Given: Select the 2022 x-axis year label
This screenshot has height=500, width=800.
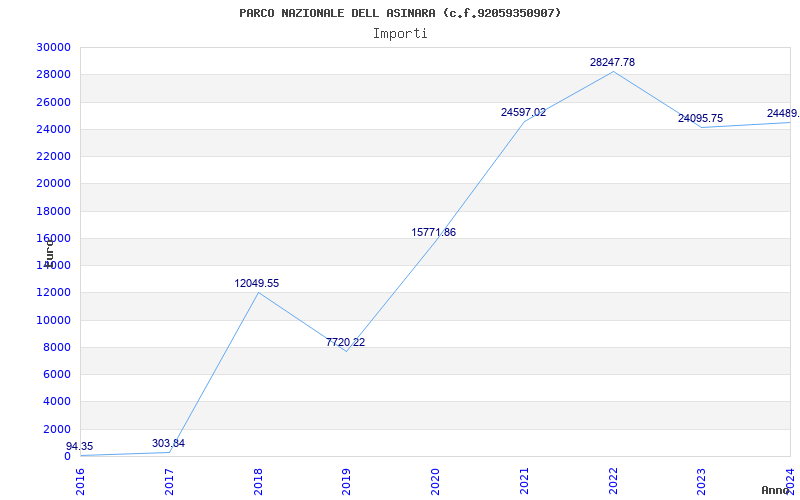Looking at the screenshot, I should (613, 481).
